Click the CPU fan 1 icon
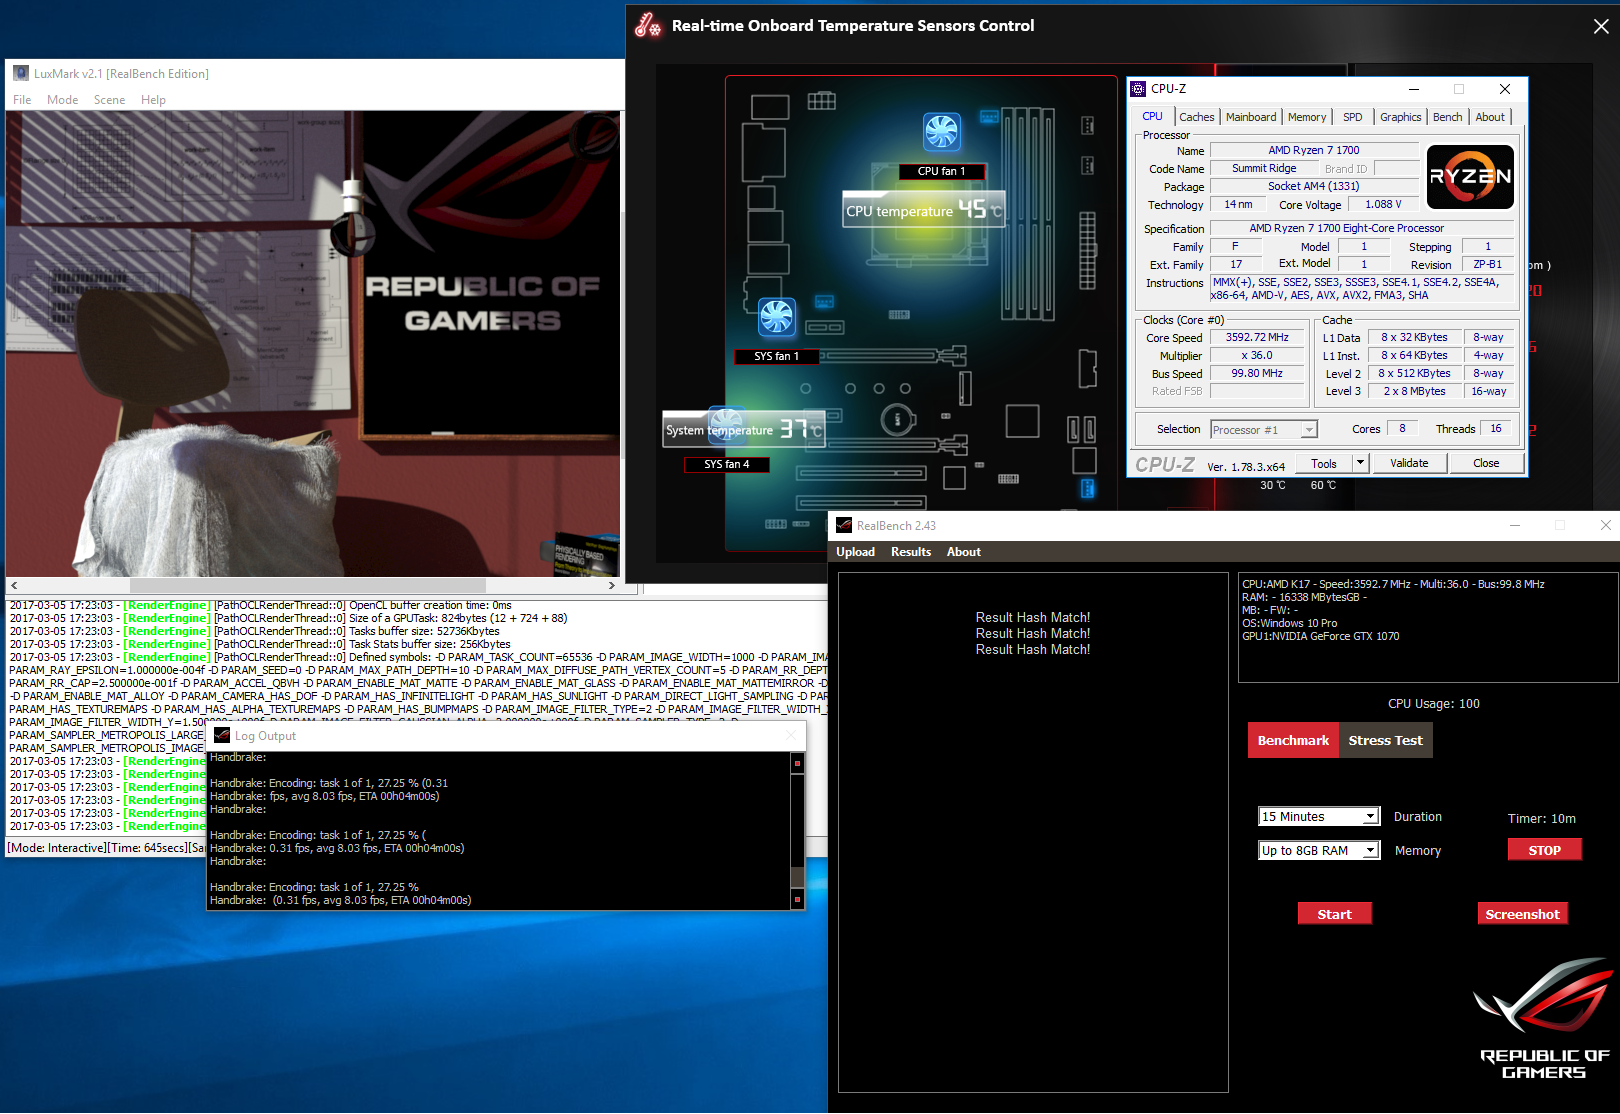The height and width of the screenshot is (1114, 1620). [x=942, y=131]
